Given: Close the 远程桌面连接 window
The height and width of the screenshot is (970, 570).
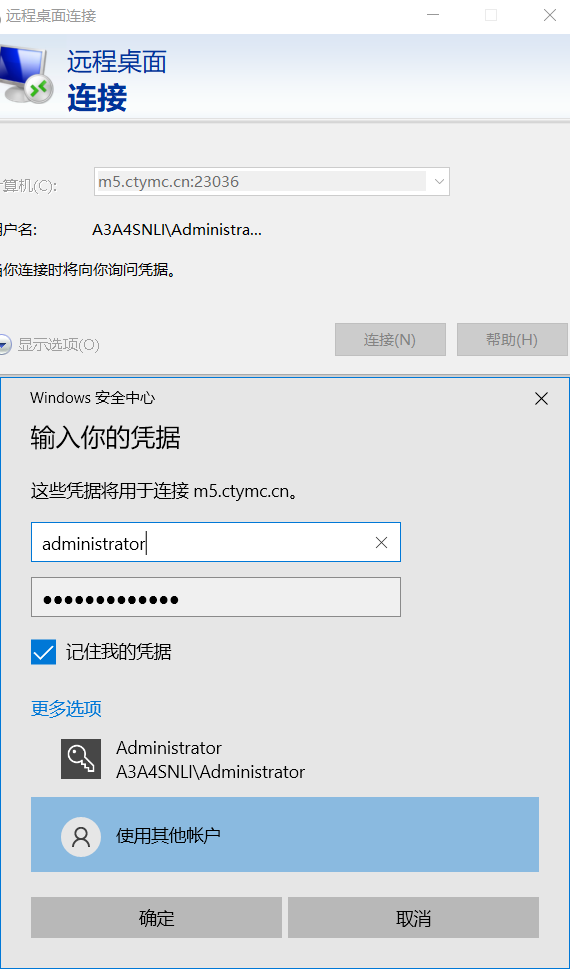Looking at the screenshot, I should click(x=550, y=15).
